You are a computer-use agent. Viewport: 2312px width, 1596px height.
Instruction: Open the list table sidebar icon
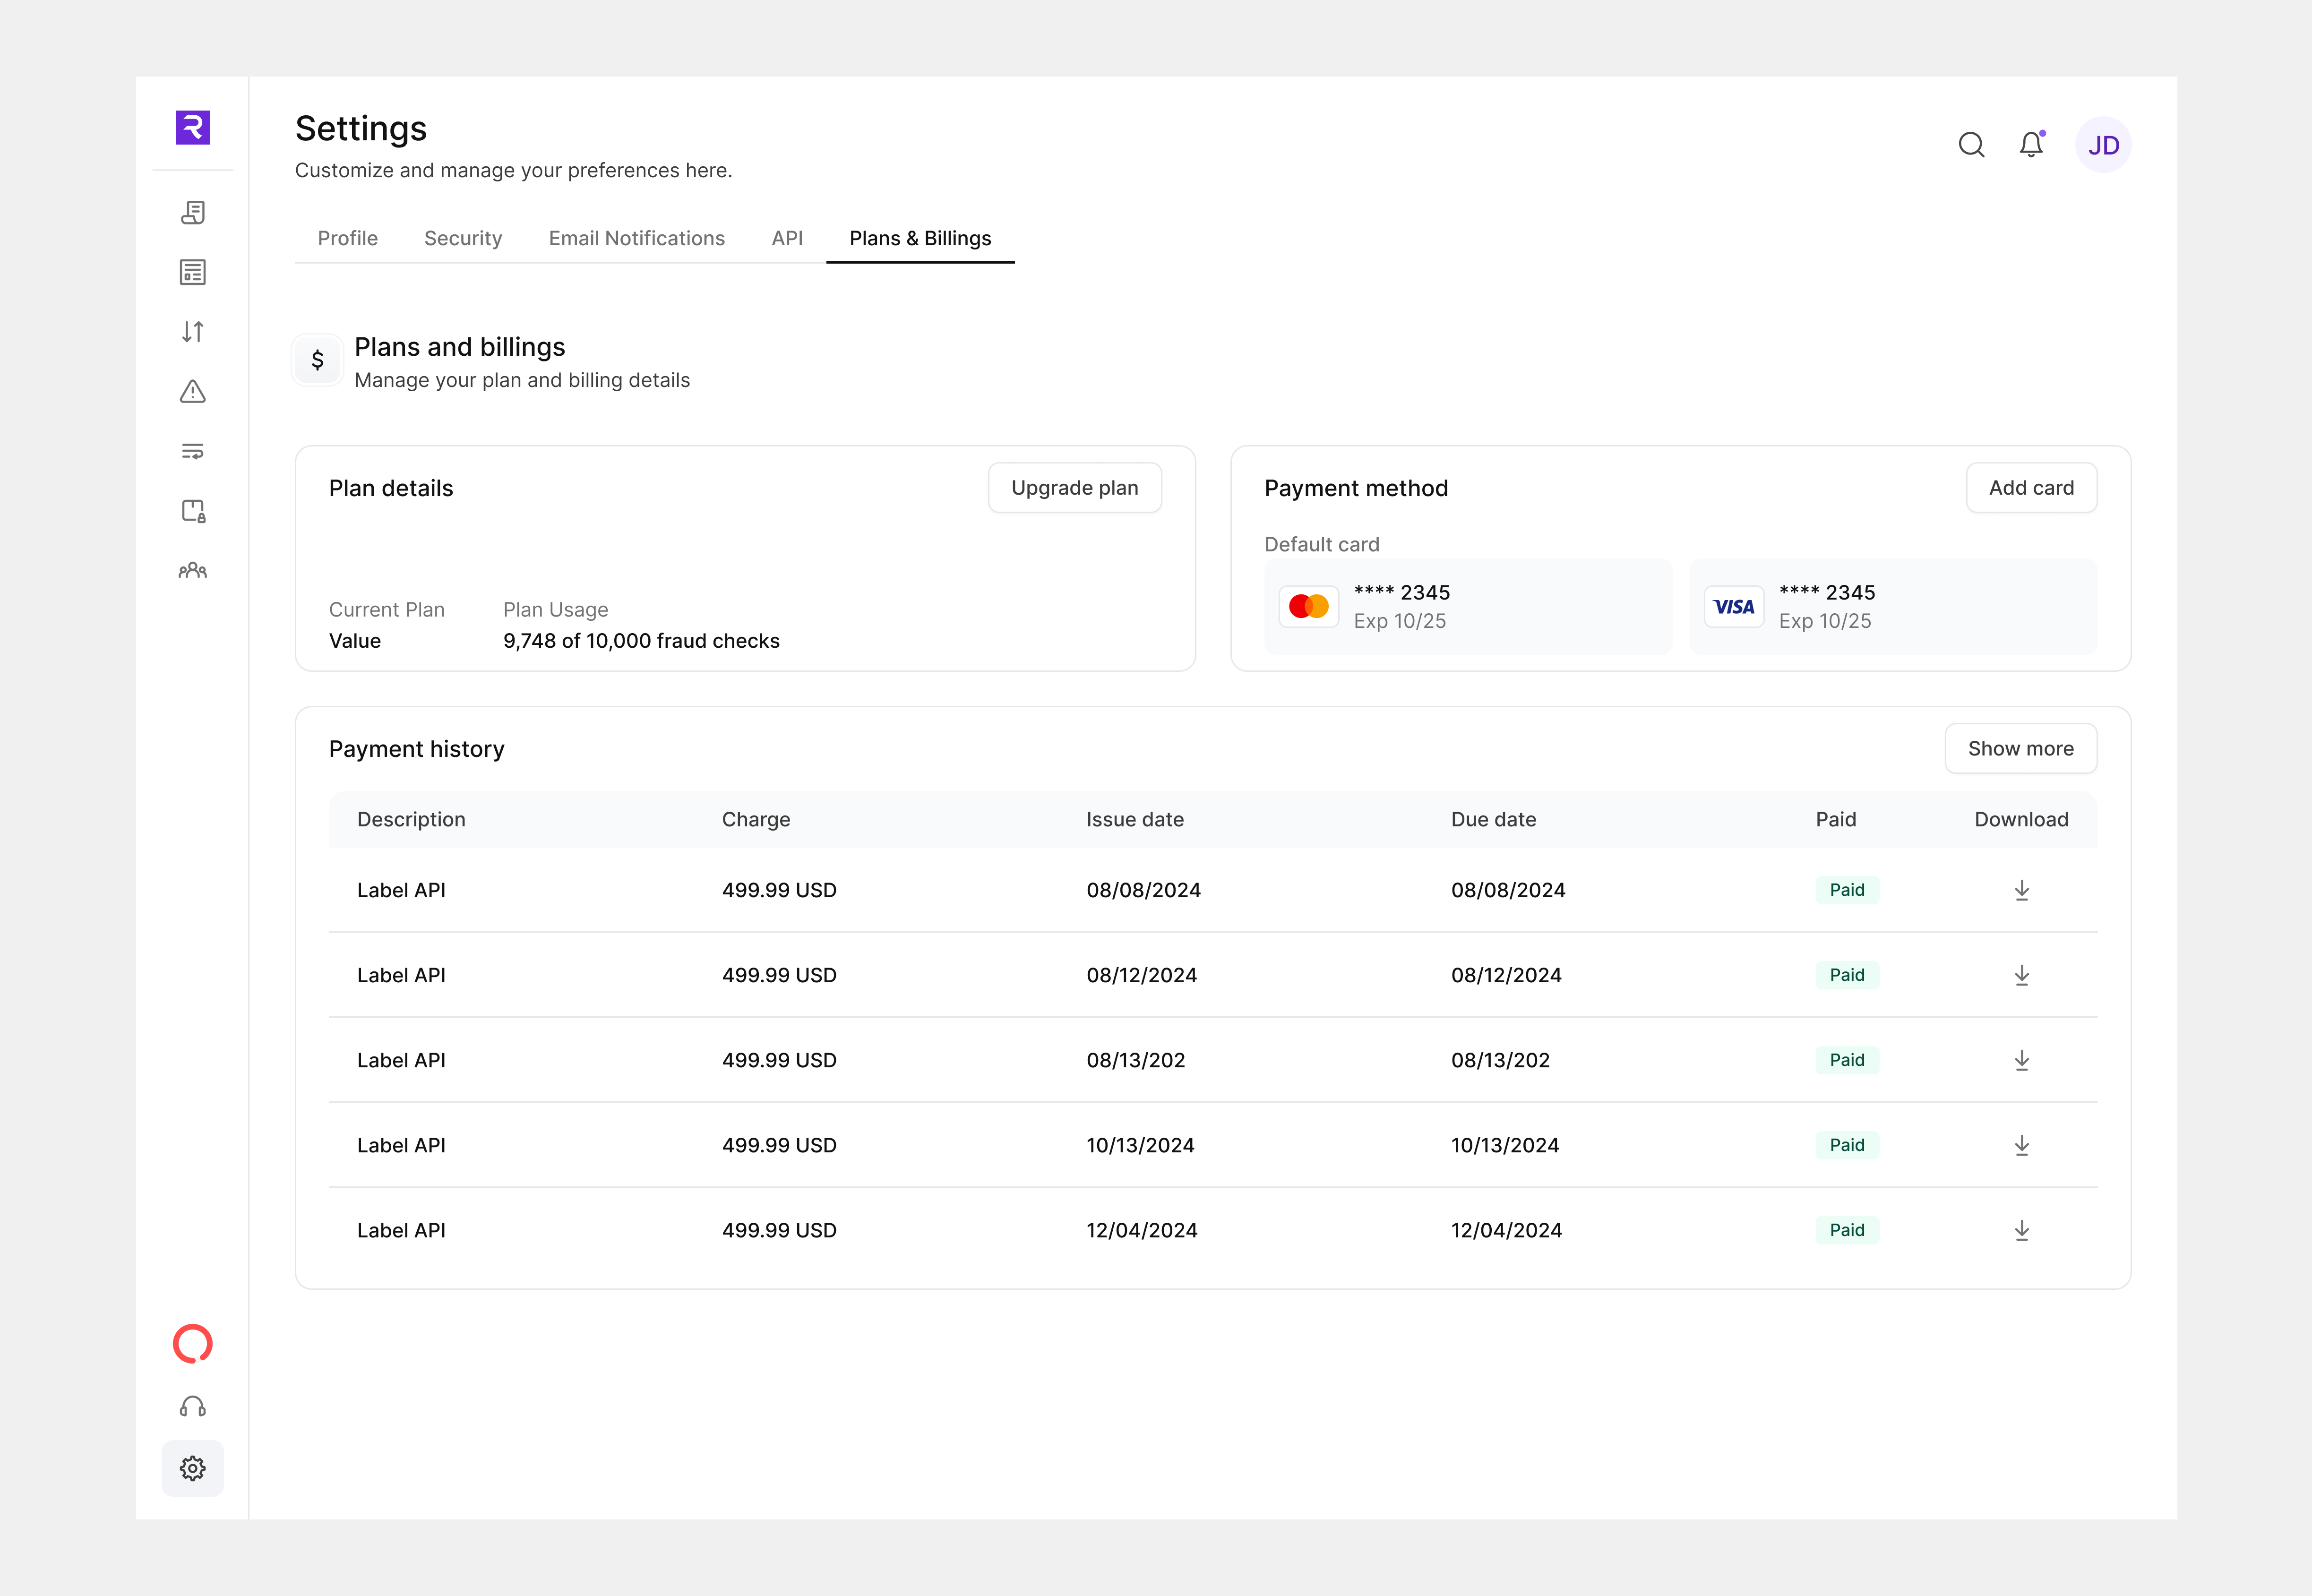[x=193, y=272]
